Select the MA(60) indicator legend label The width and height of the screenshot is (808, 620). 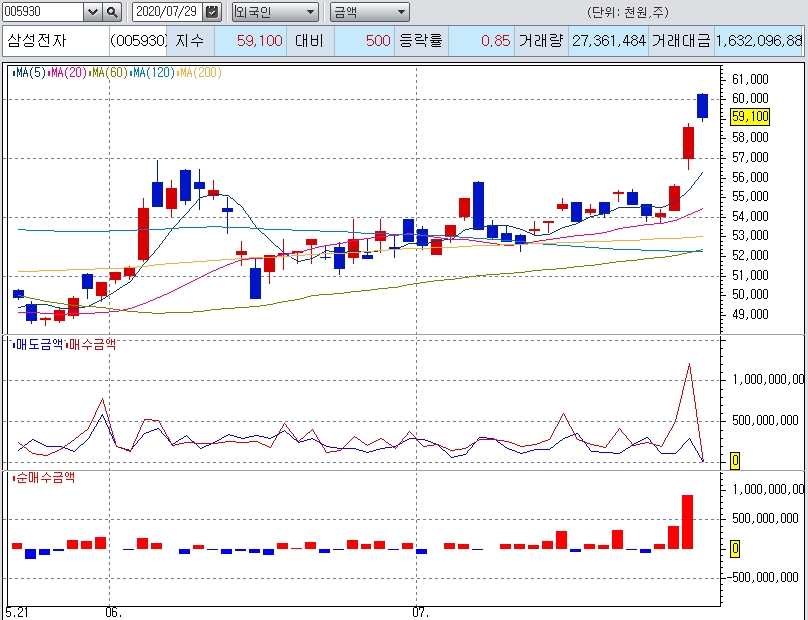point(109,73)
